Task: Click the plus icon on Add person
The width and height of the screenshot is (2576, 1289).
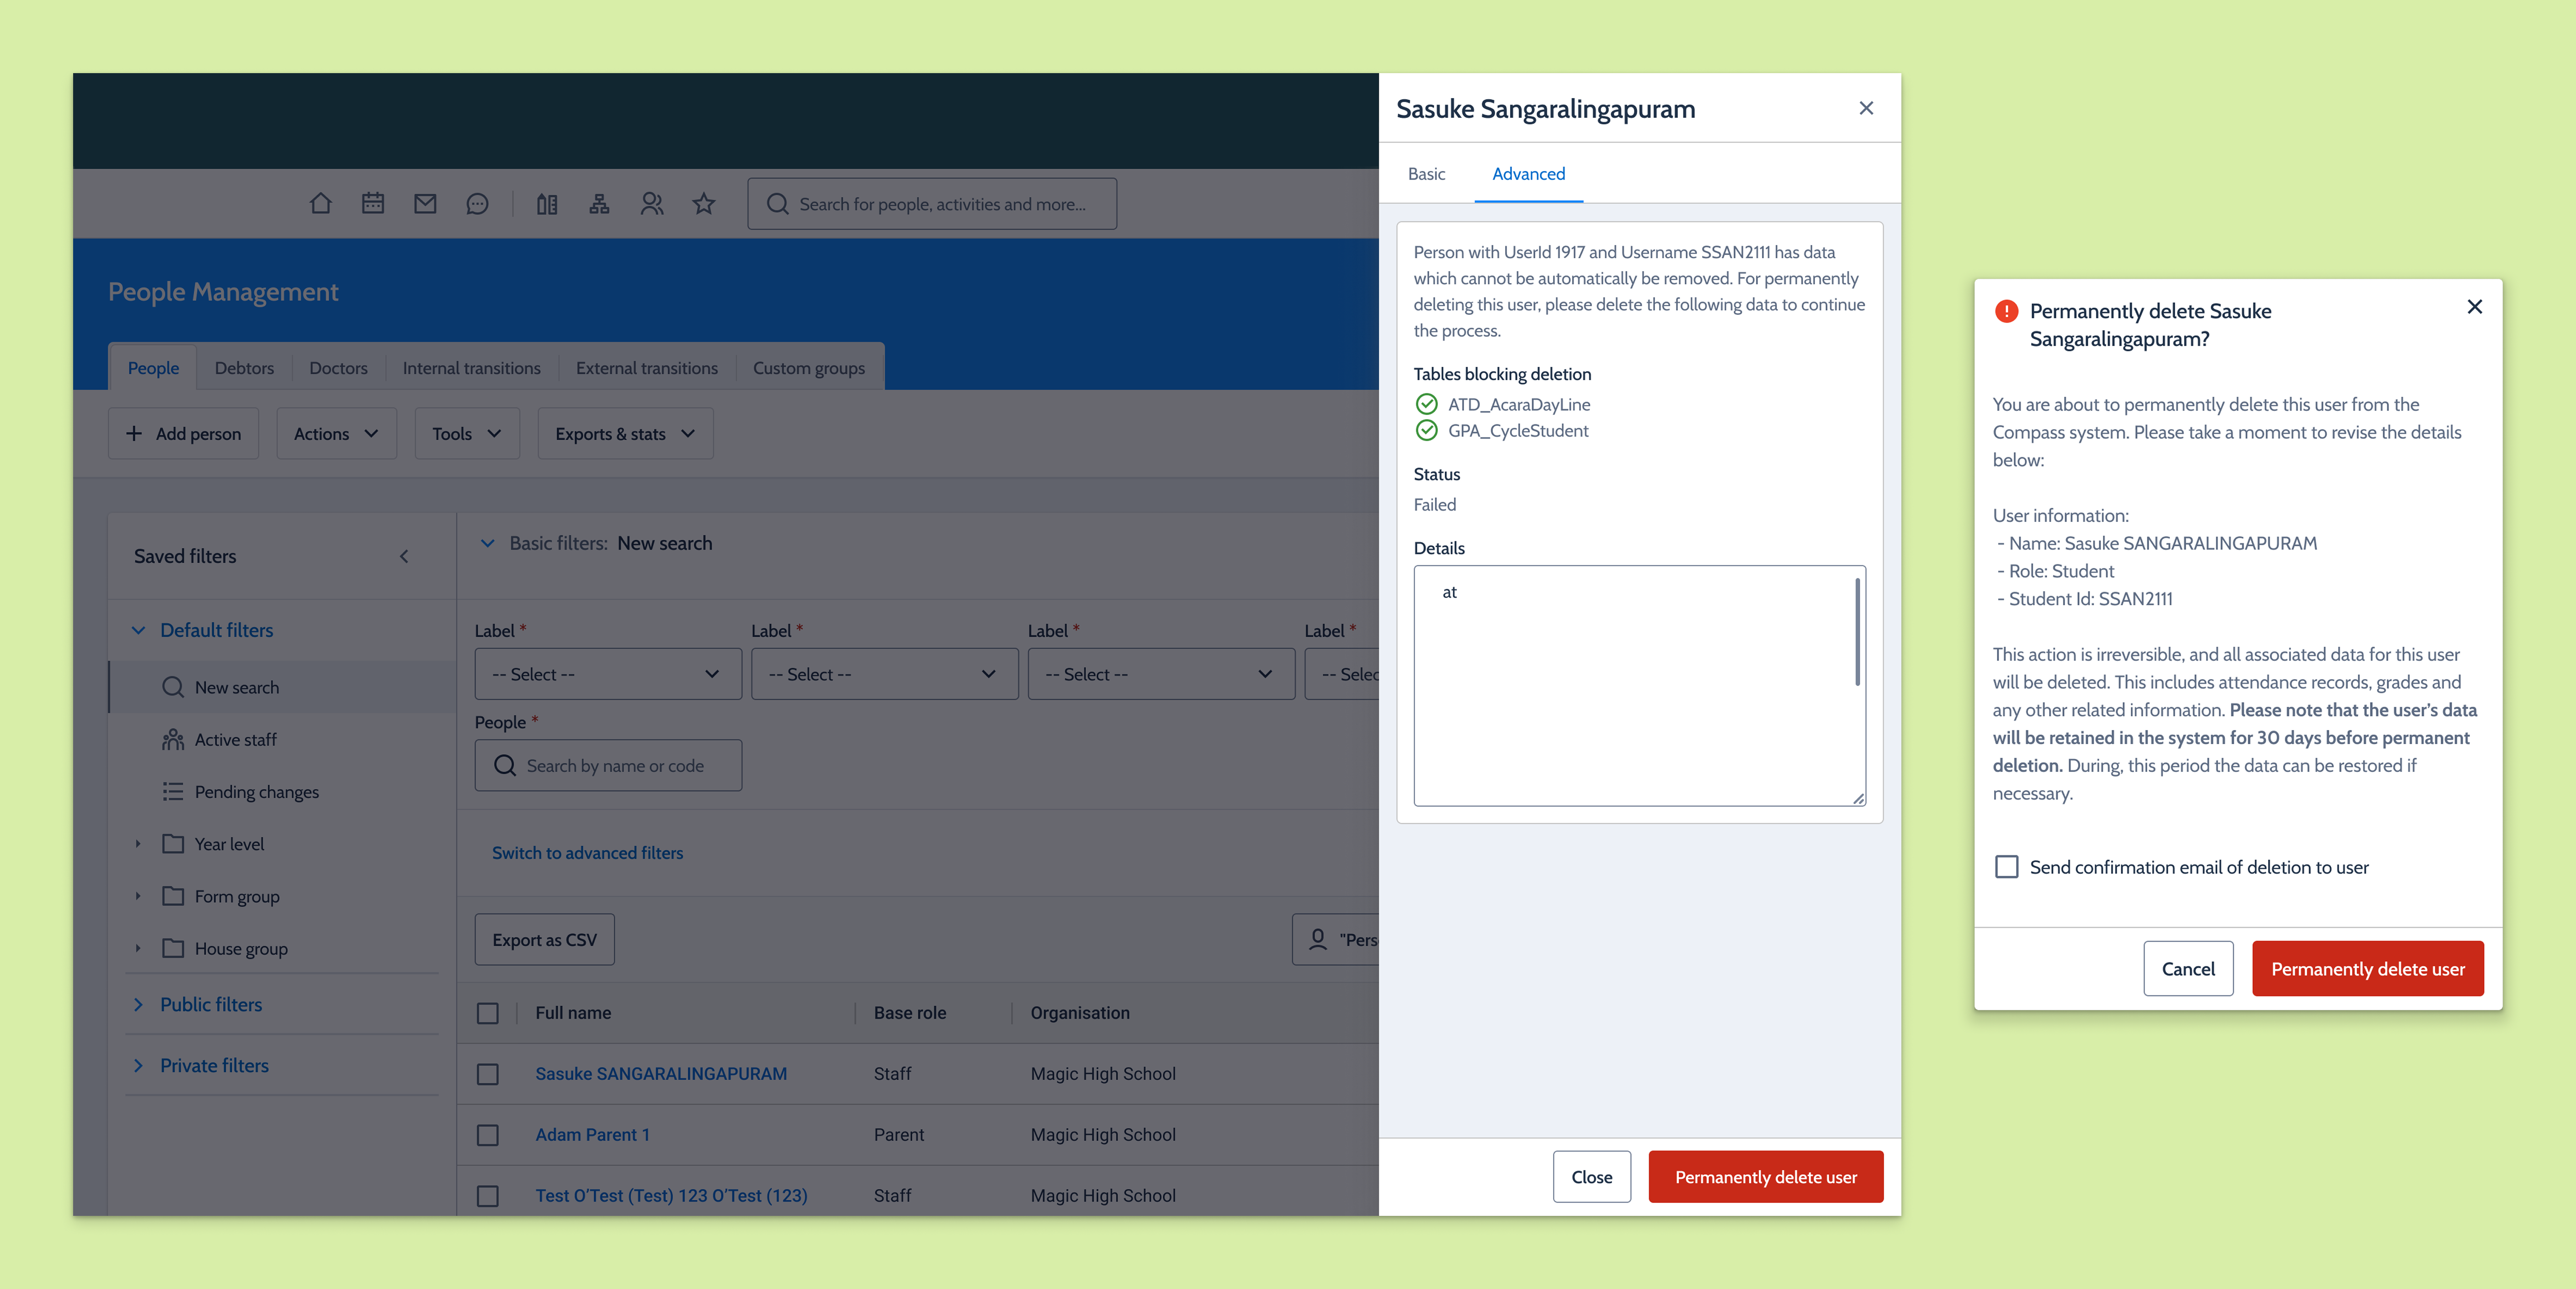Action: click(134, 433)
